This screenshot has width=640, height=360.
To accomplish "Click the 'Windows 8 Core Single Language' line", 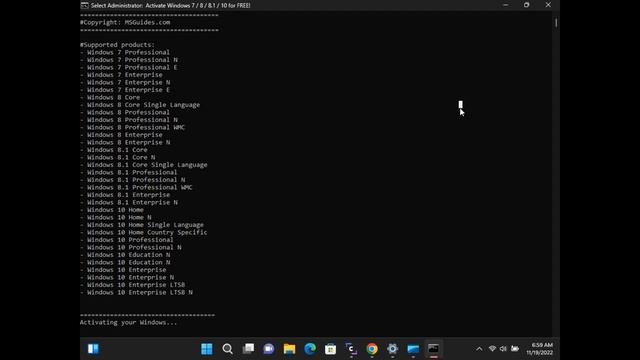I will point(140,105).
